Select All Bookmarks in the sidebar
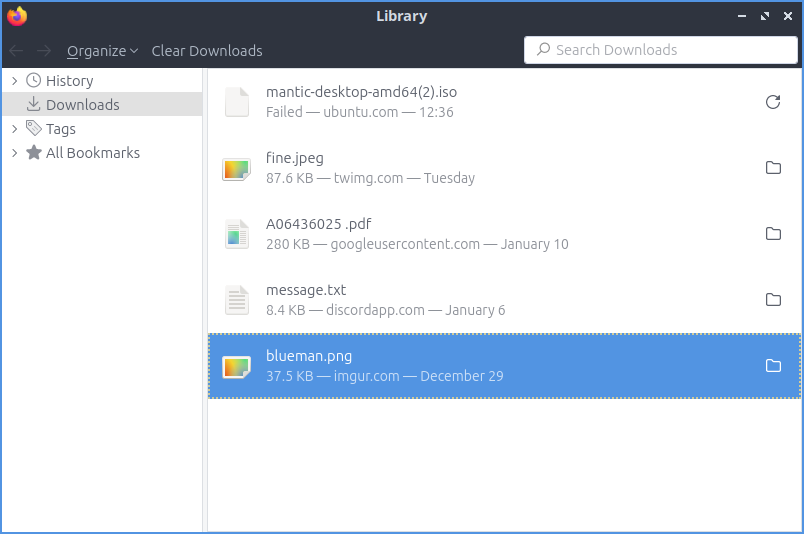 point(92,153)
